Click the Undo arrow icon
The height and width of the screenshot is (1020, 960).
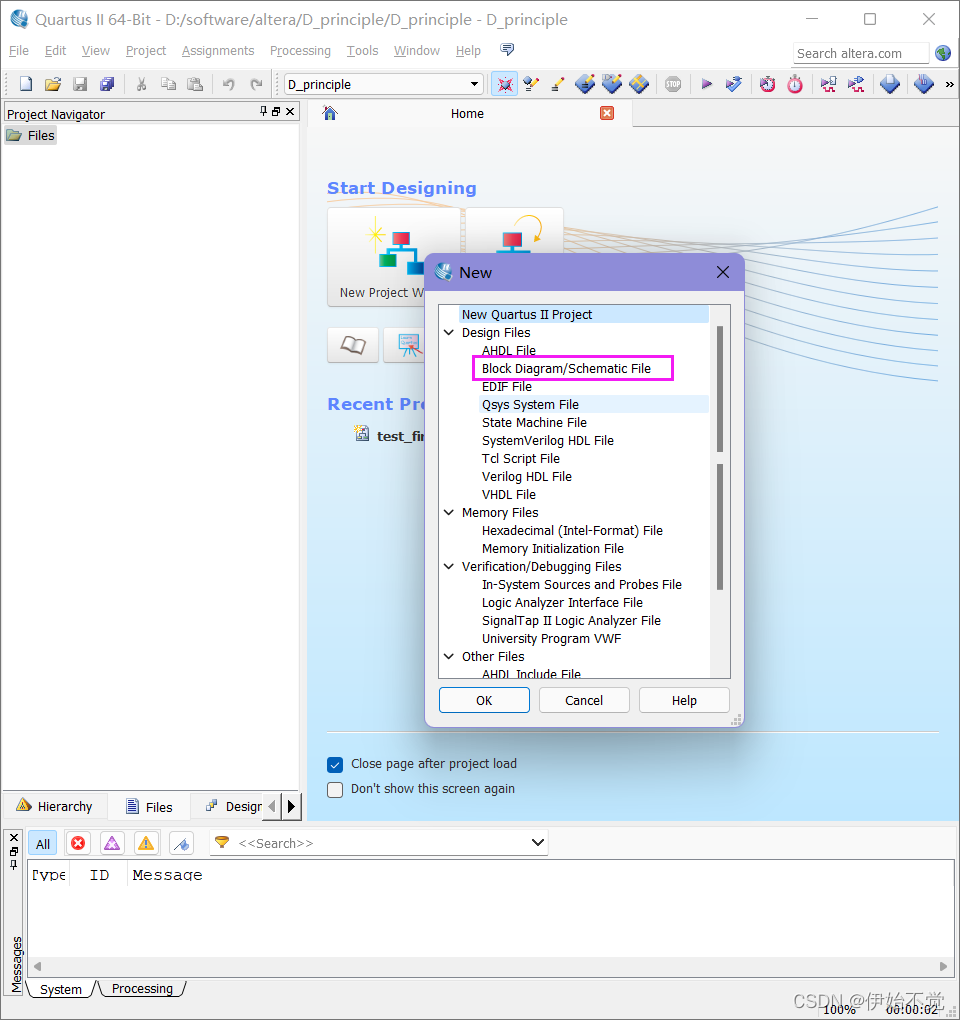pyautogui.click(x=228, y=84)
